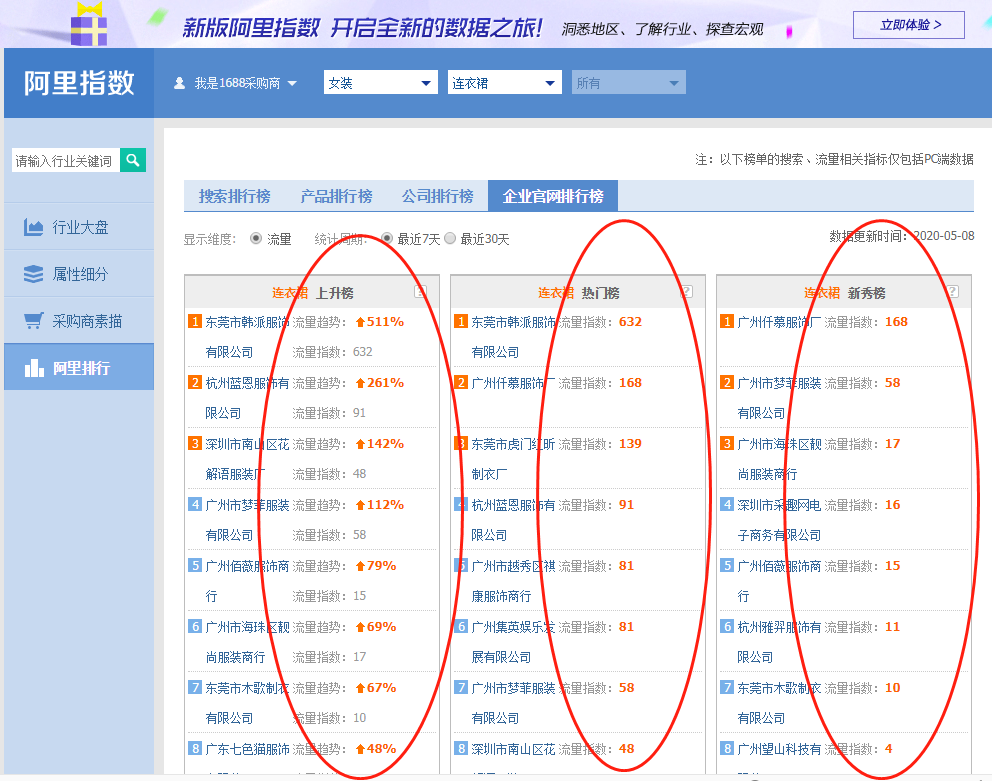Switch to 公司排行榜 tab

[437, 196]
